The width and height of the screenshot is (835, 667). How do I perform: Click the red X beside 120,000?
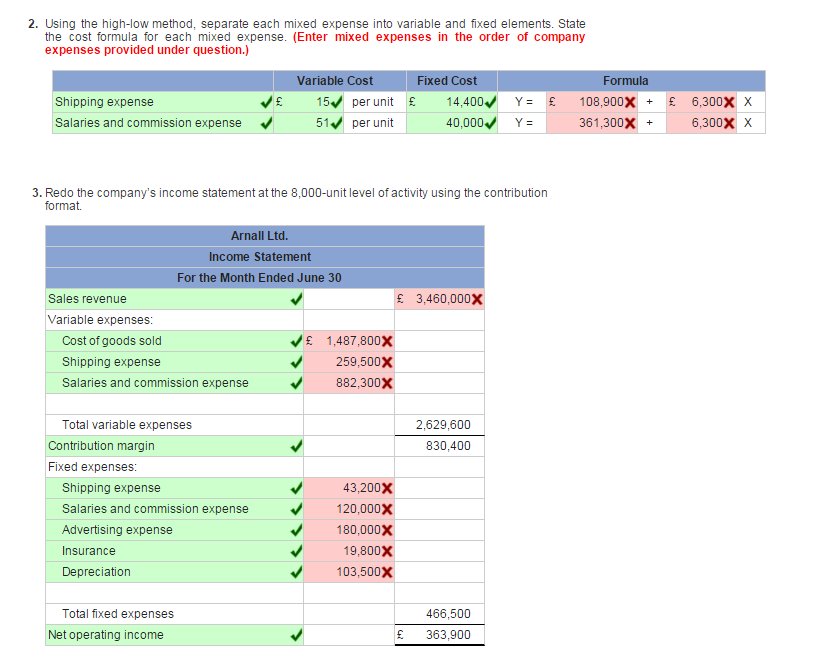[x=387, y=509]
